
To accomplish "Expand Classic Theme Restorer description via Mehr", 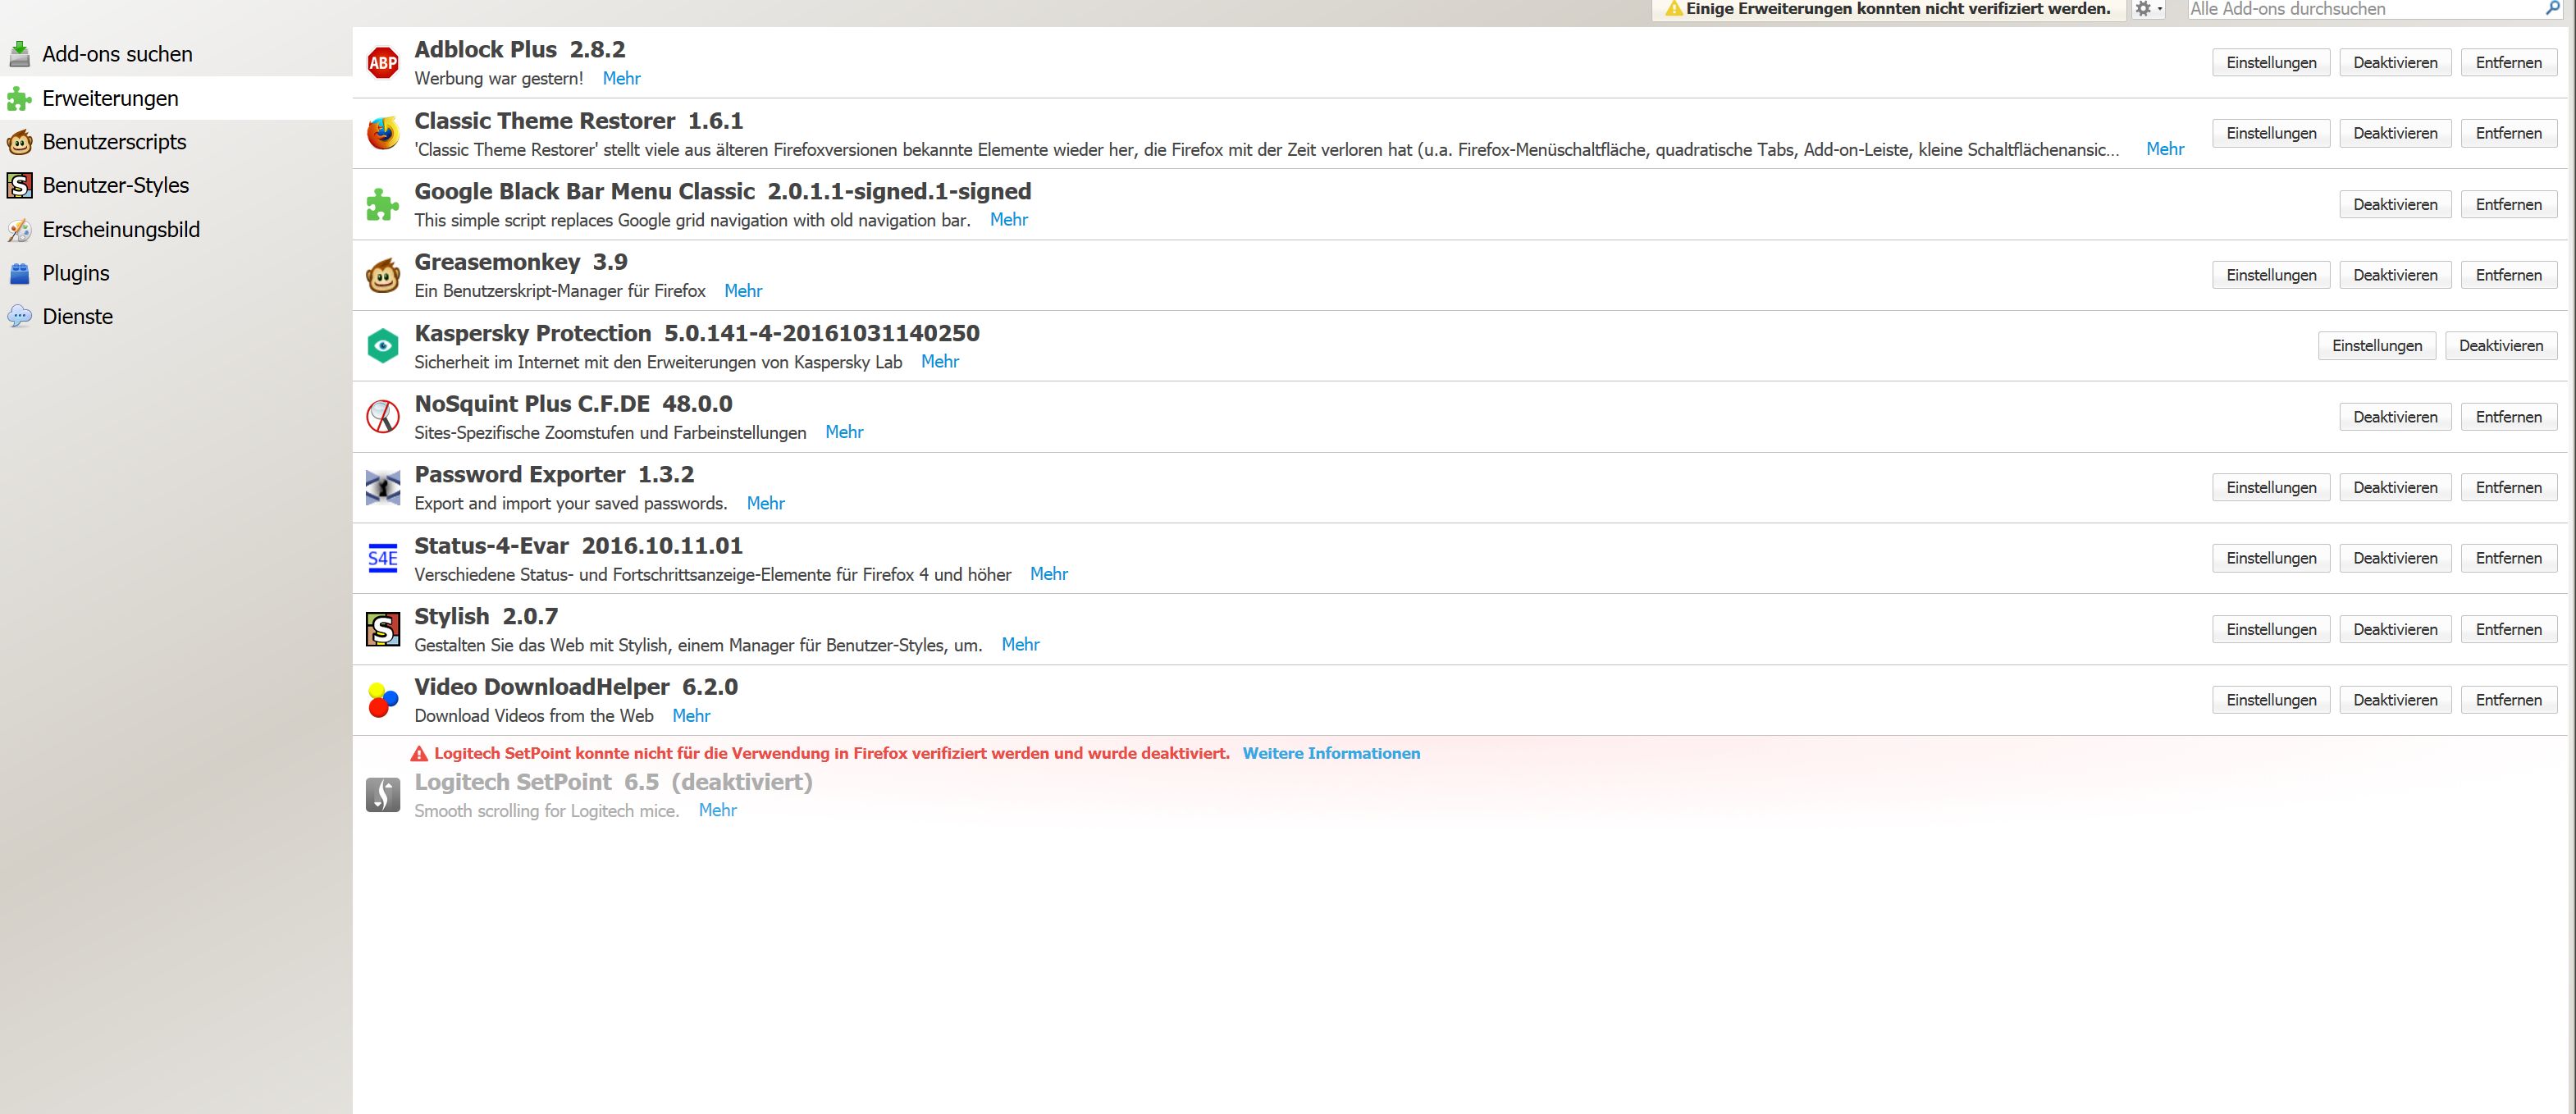I will click(2164, 149).
